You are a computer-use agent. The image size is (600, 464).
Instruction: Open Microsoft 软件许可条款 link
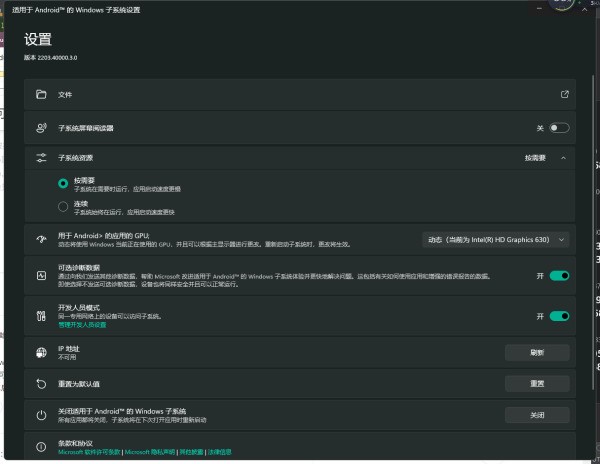(x=89, y=452)
